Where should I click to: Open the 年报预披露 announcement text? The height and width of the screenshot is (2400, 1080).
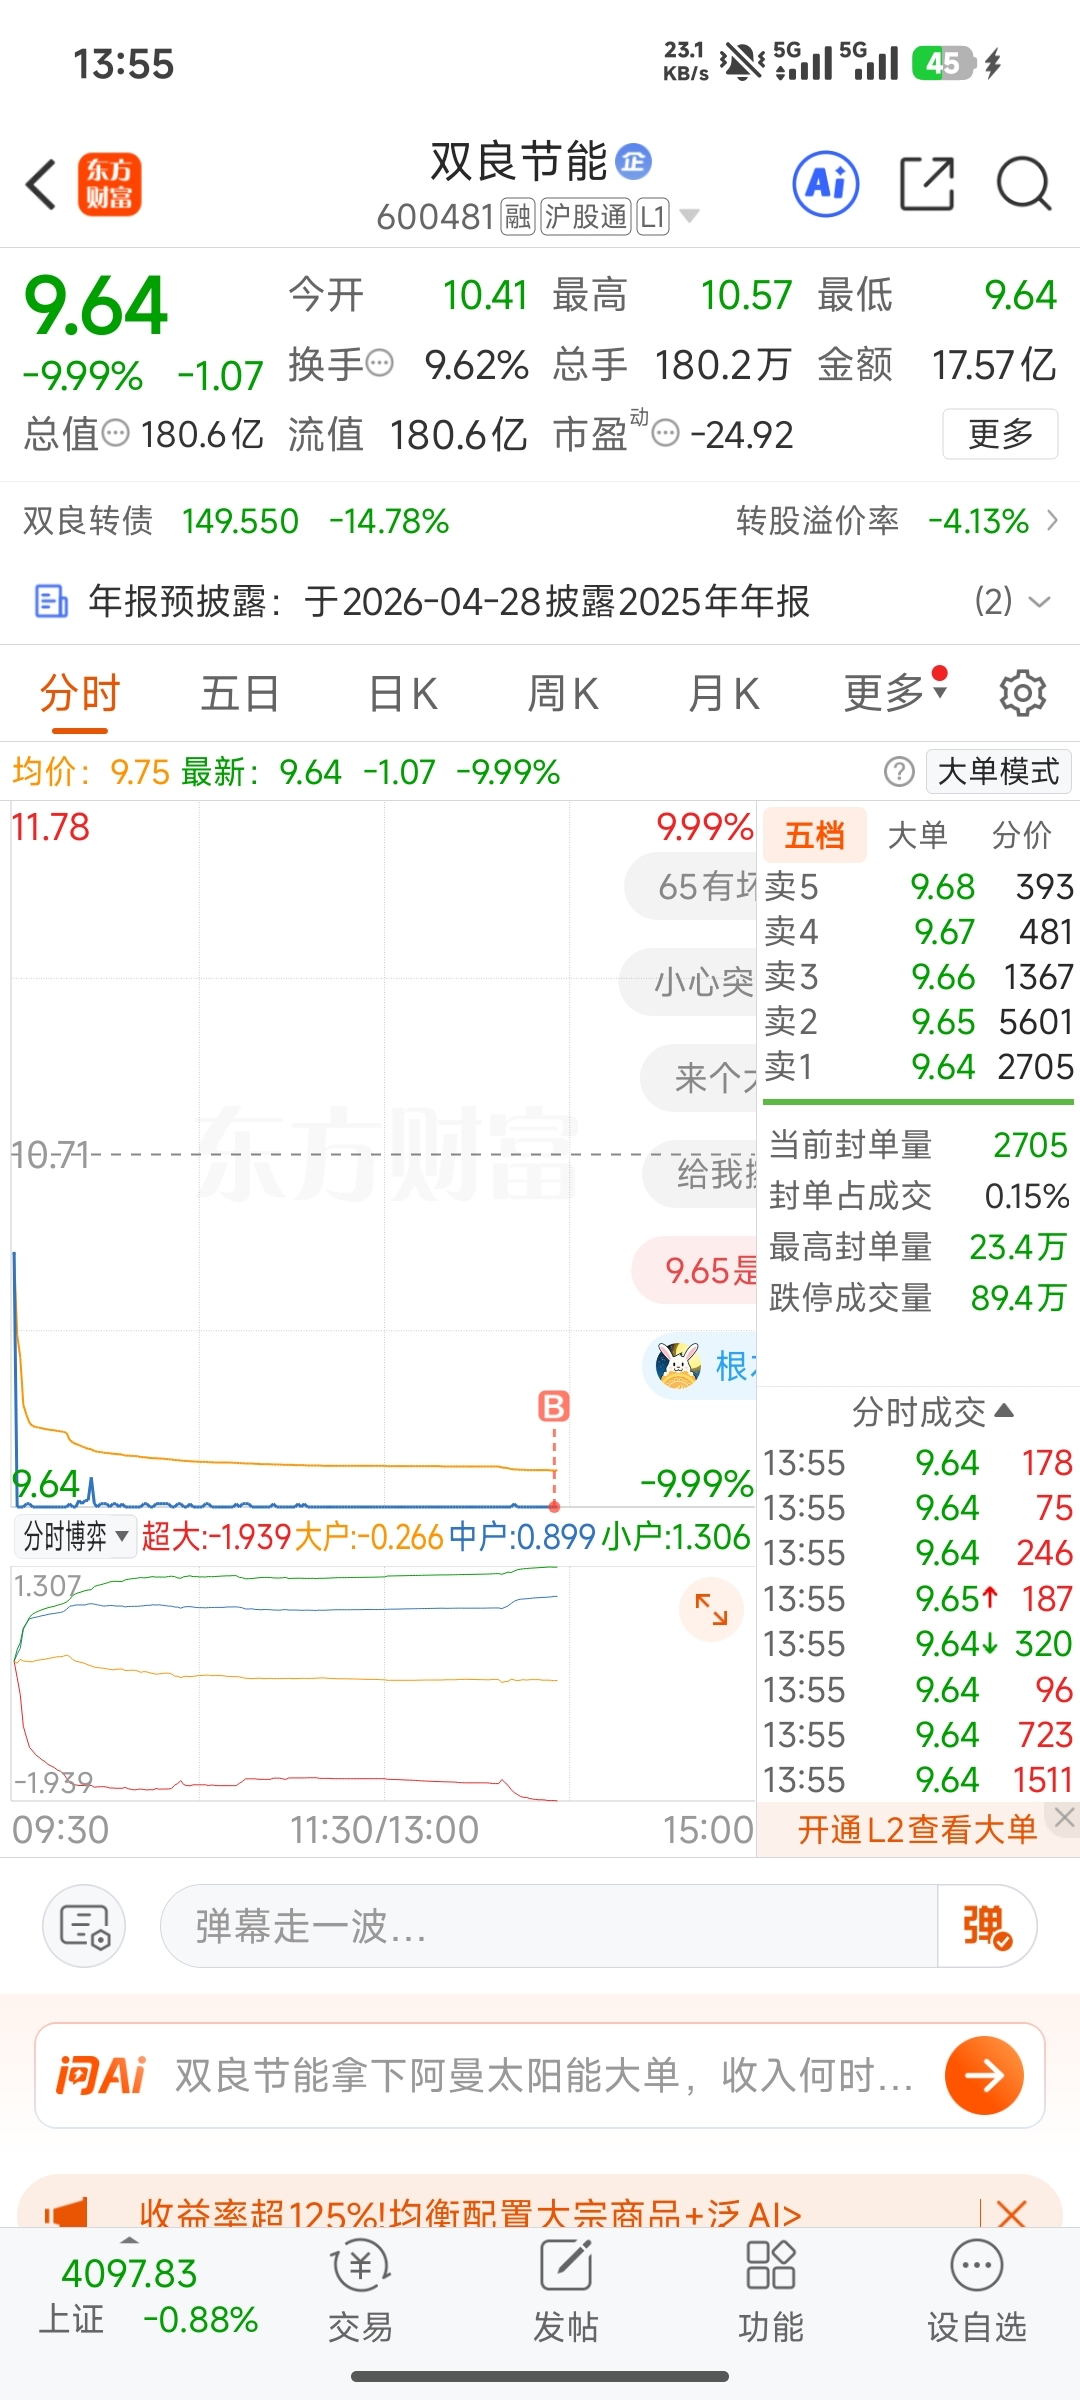coord(449,601)
